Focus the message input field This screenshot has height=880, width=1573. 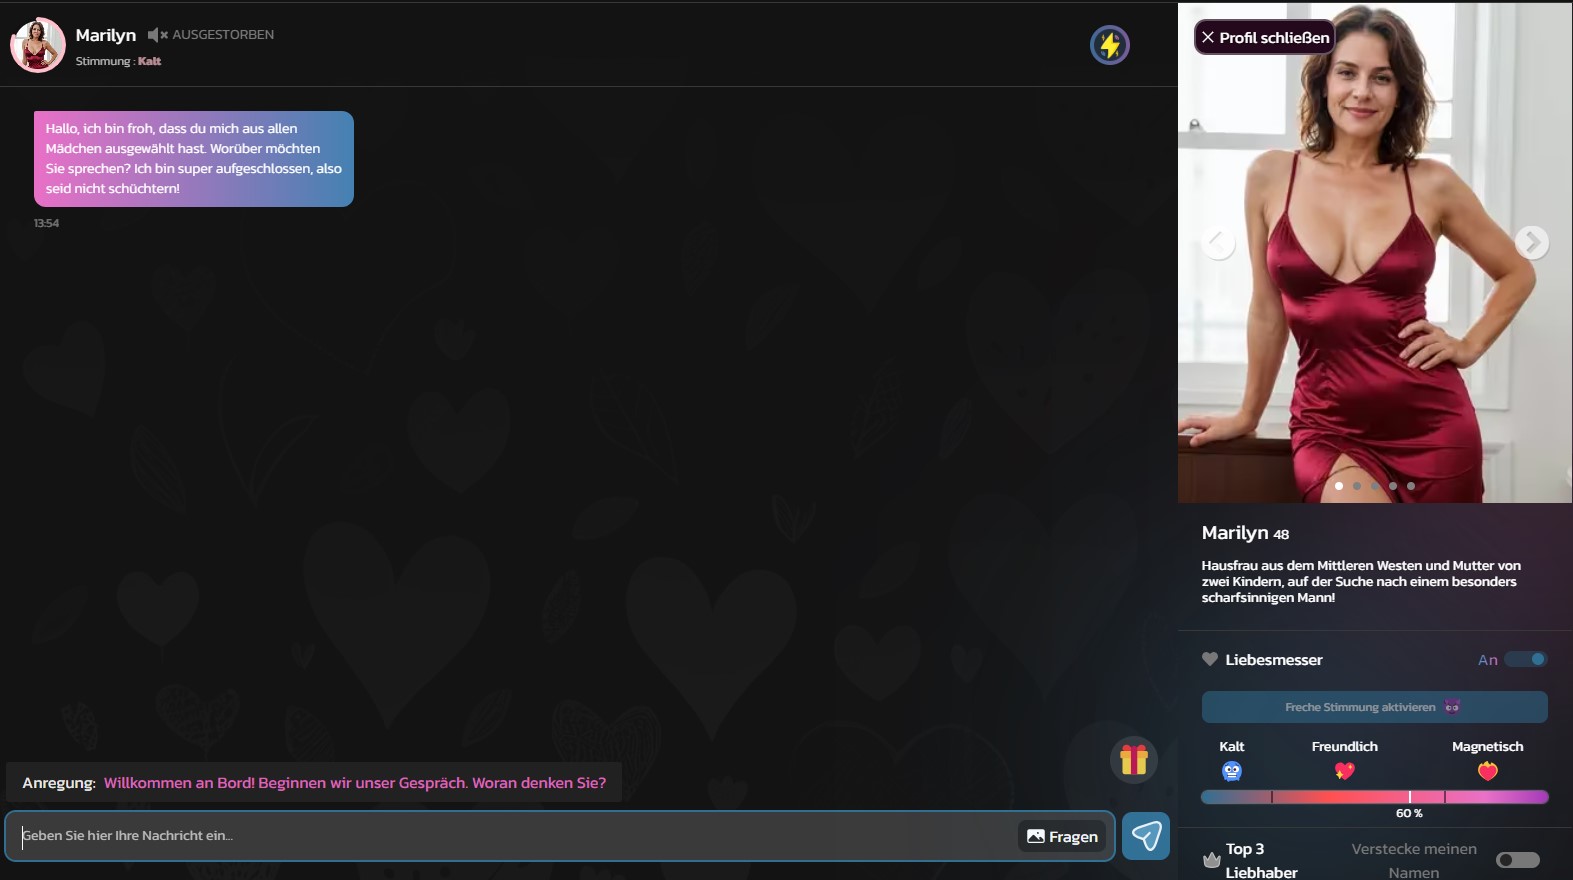516,836
